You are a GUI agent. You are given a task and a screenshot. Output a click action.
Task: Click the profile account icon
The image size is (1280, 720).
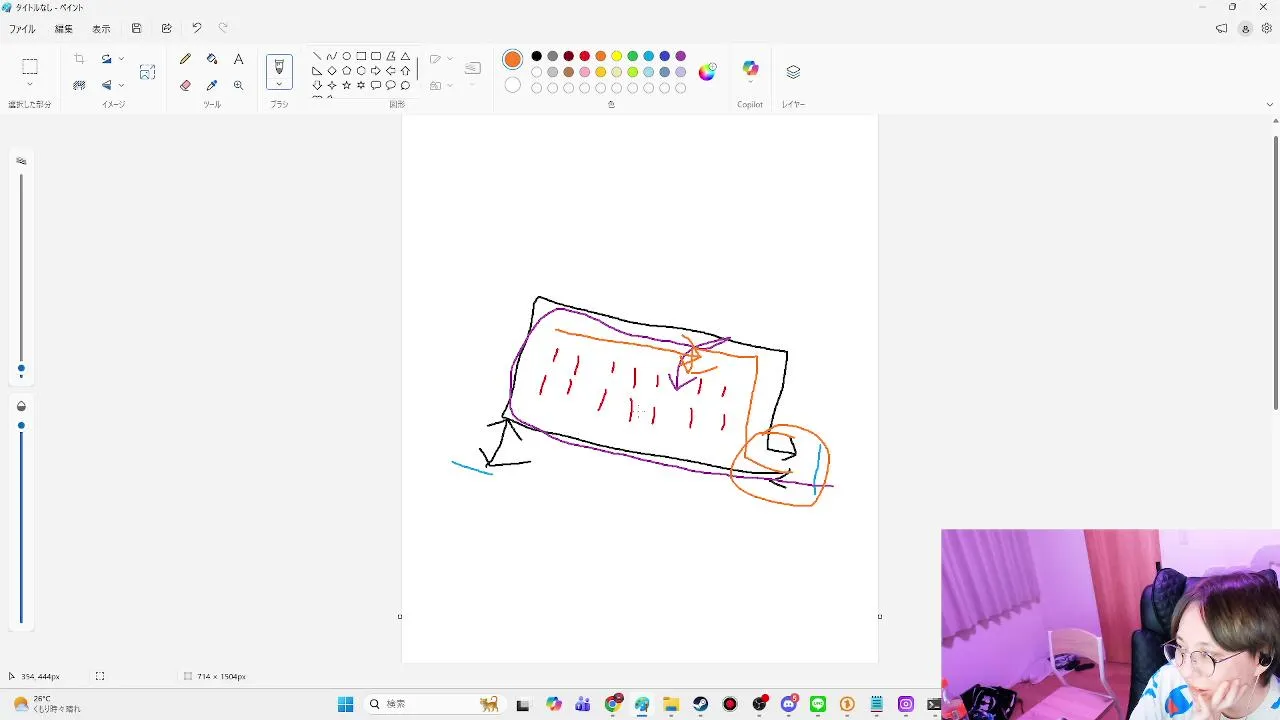pos(1245,29)
